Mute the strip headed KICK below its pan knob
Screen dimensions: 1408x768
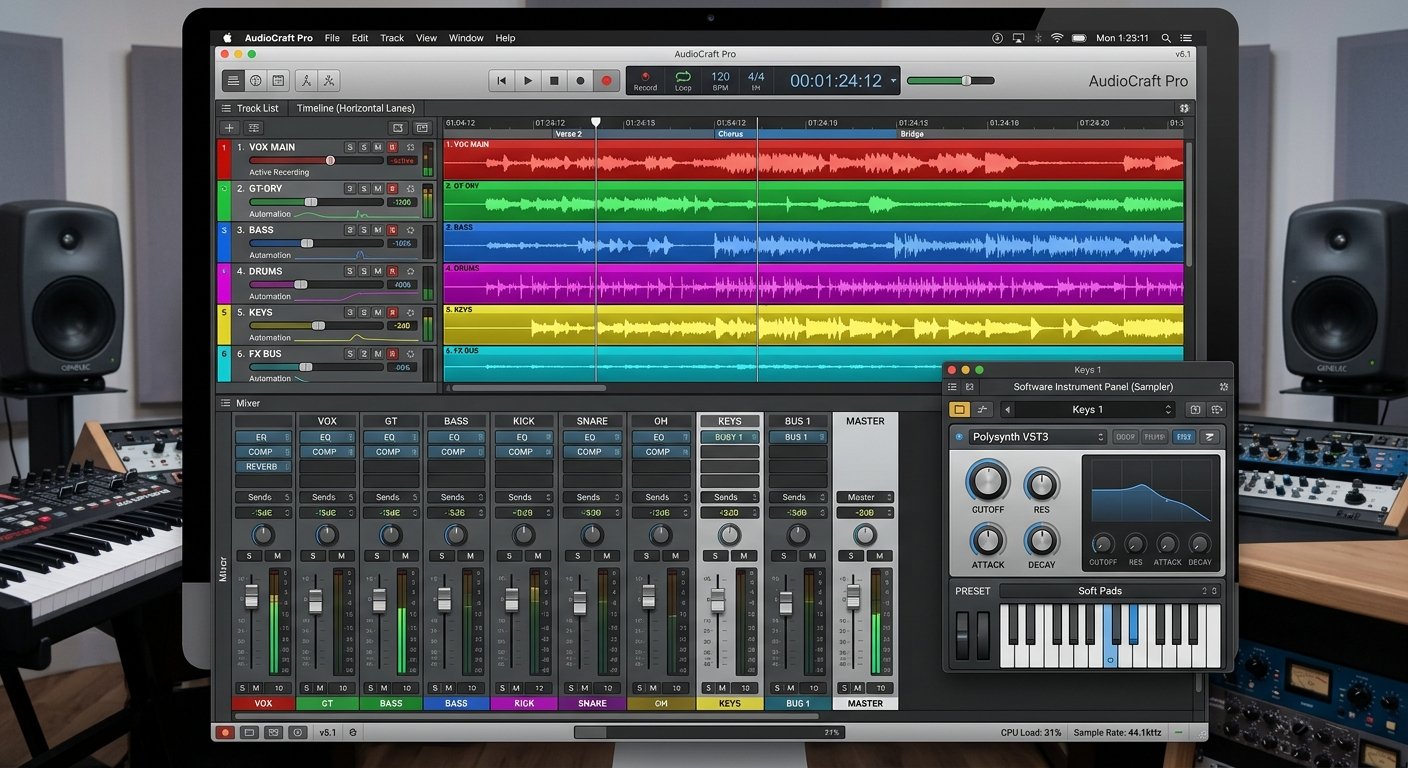pyautogui.click(x=537, y=556)
